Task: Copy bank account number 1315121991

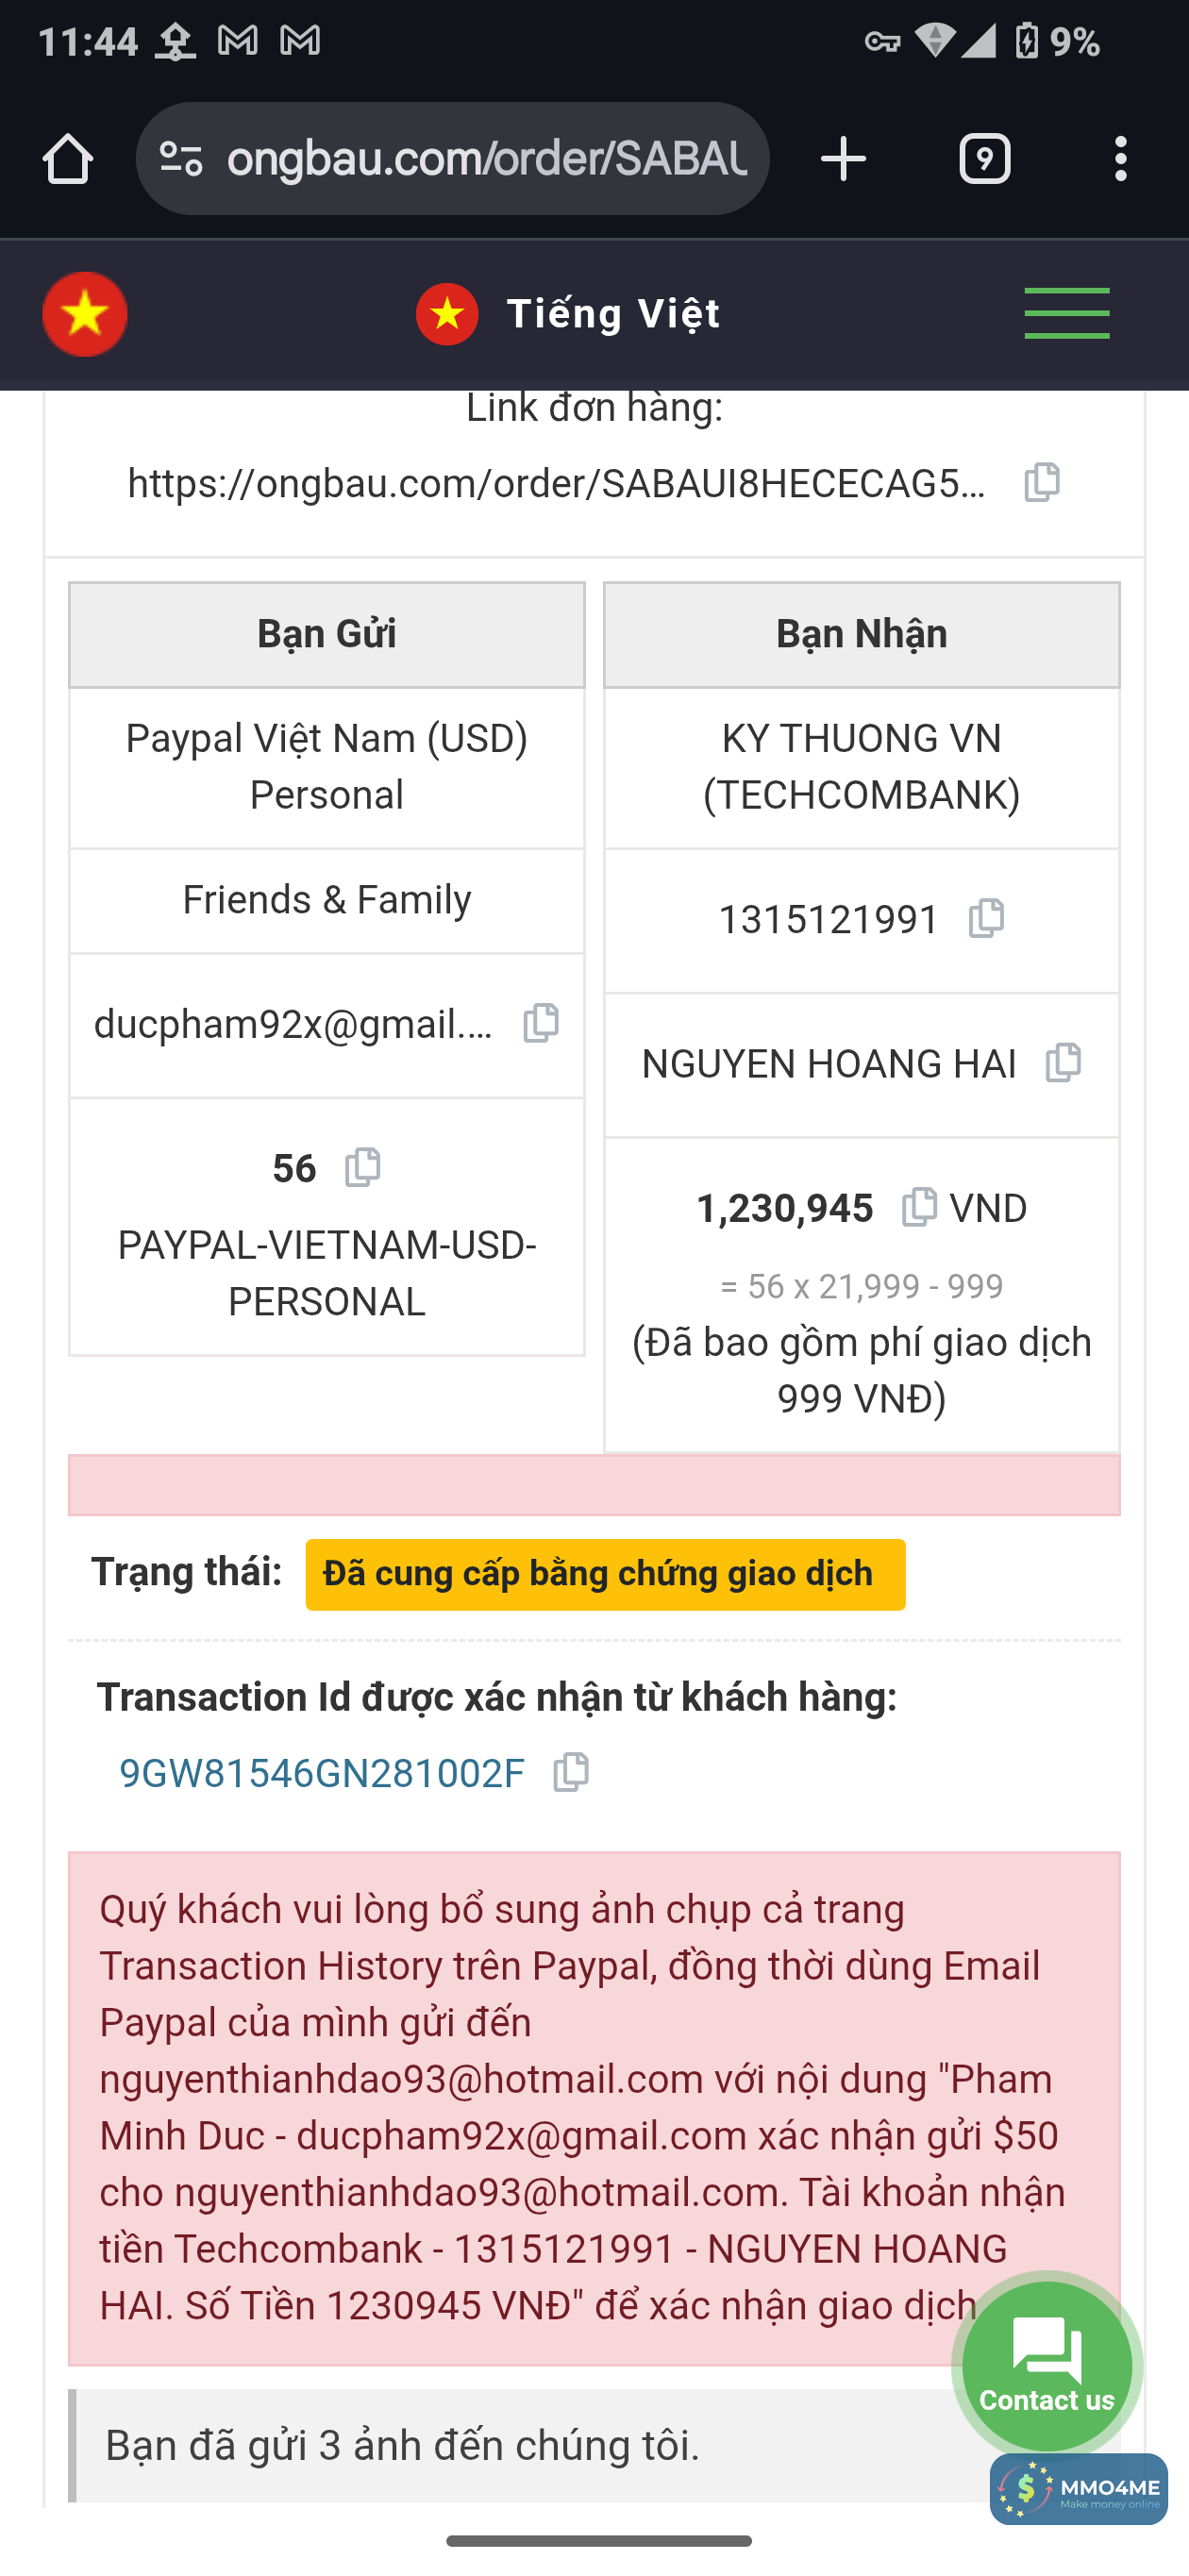Action: [x=986, y=918]
